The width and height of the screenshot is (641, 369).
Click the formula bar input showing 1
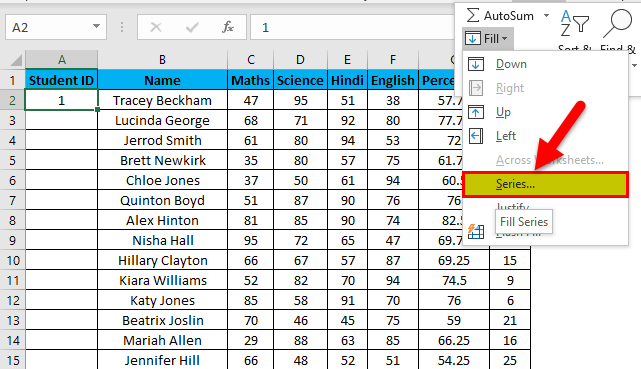point(353,27)
